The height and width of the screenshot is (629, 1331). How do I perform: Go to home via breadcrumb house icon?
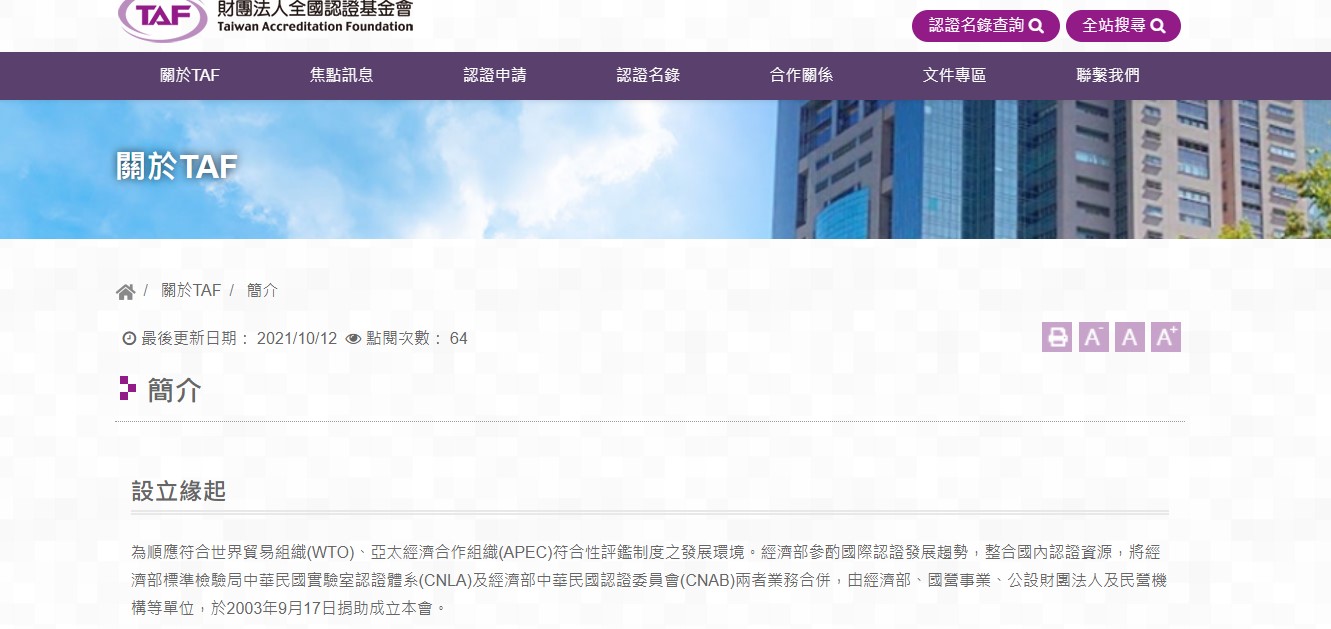tap(125, 292)
